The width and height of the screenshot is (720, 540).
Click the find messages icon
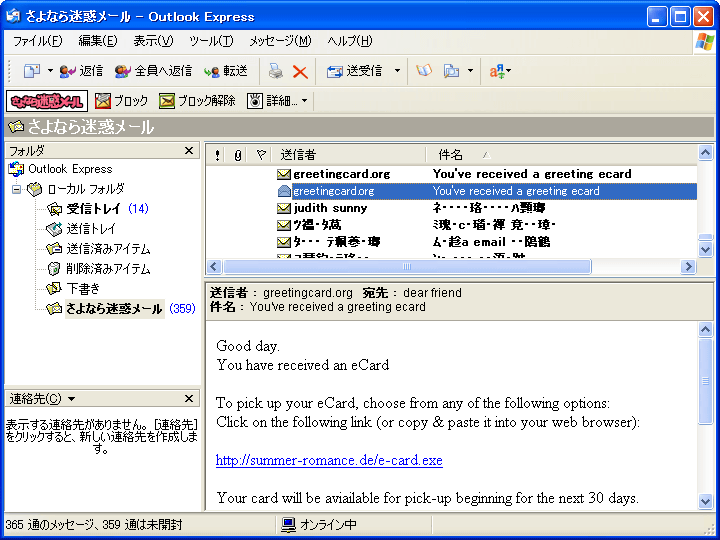(451, 71)
